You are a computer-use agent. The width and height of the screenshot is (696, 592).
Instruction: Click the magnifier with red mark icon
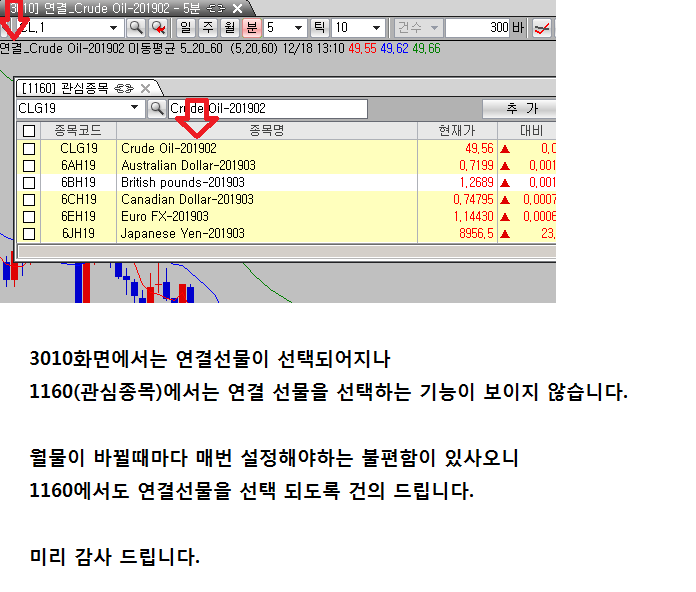click(x=158, y=28)
